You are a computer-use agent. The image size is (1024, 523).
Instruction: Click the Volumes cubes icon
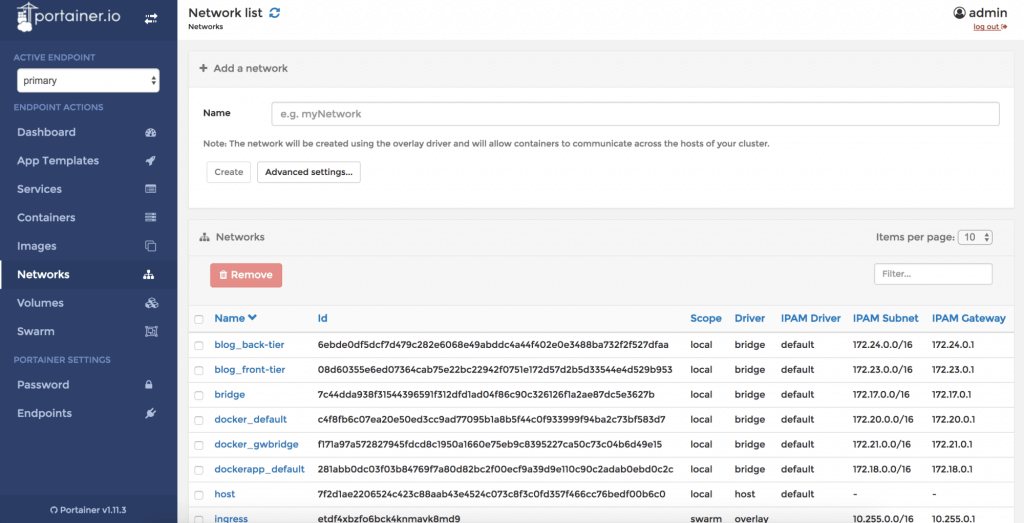152,303
